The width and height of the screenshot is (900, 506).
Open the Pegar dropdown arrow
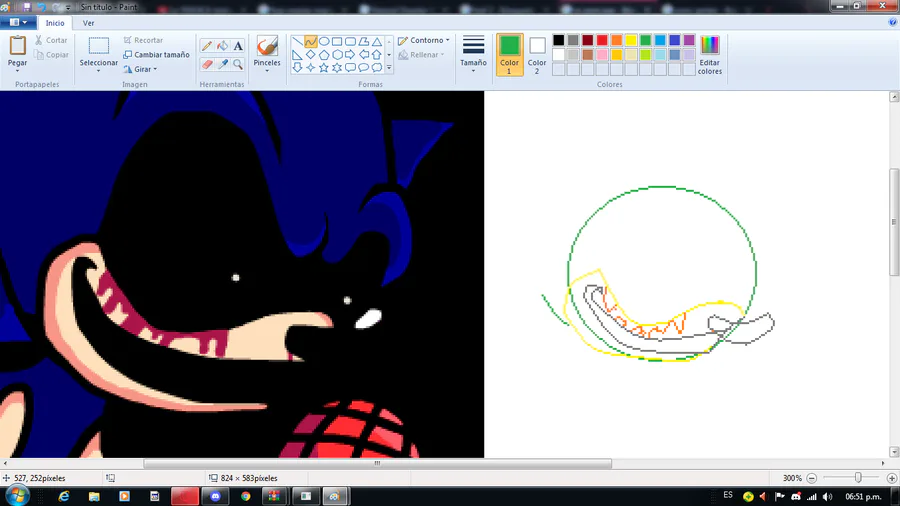click(17, 70)
